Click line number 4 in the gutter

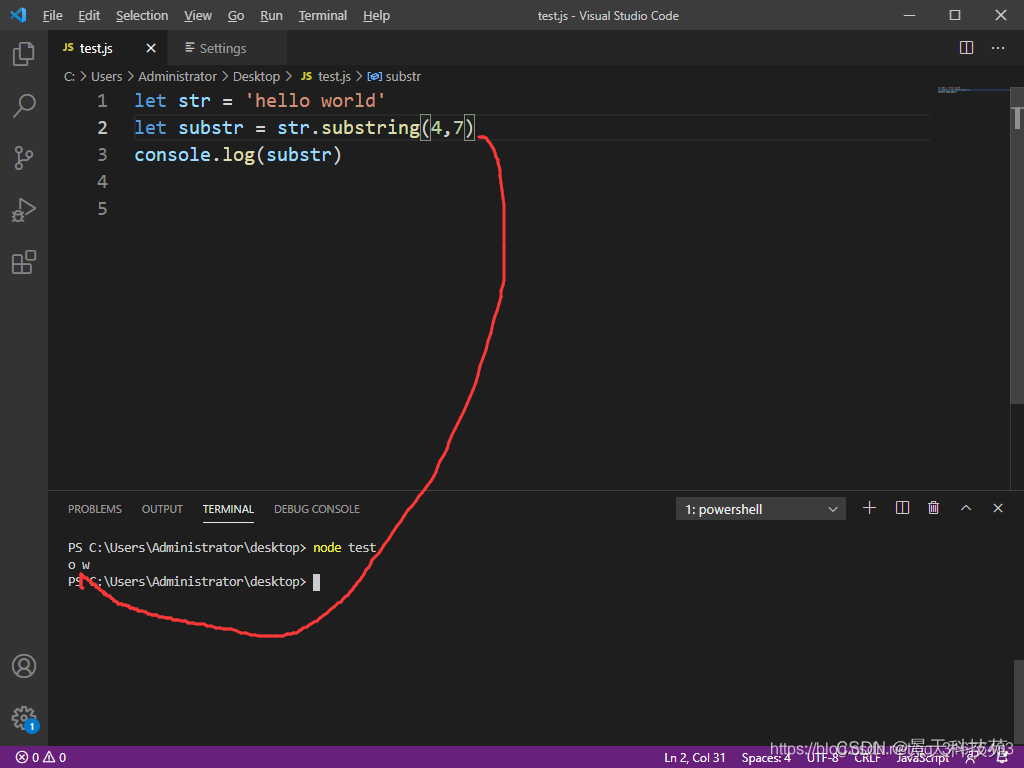(103, 182)
